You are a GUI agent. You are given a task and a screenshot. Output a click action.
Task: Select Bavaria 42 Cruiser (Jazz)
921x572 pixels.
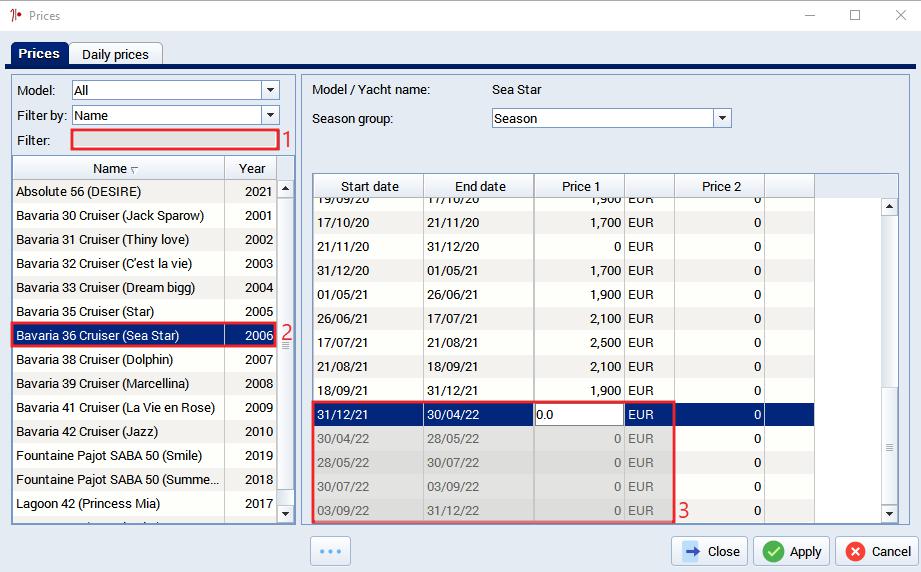tap(144, 432)
